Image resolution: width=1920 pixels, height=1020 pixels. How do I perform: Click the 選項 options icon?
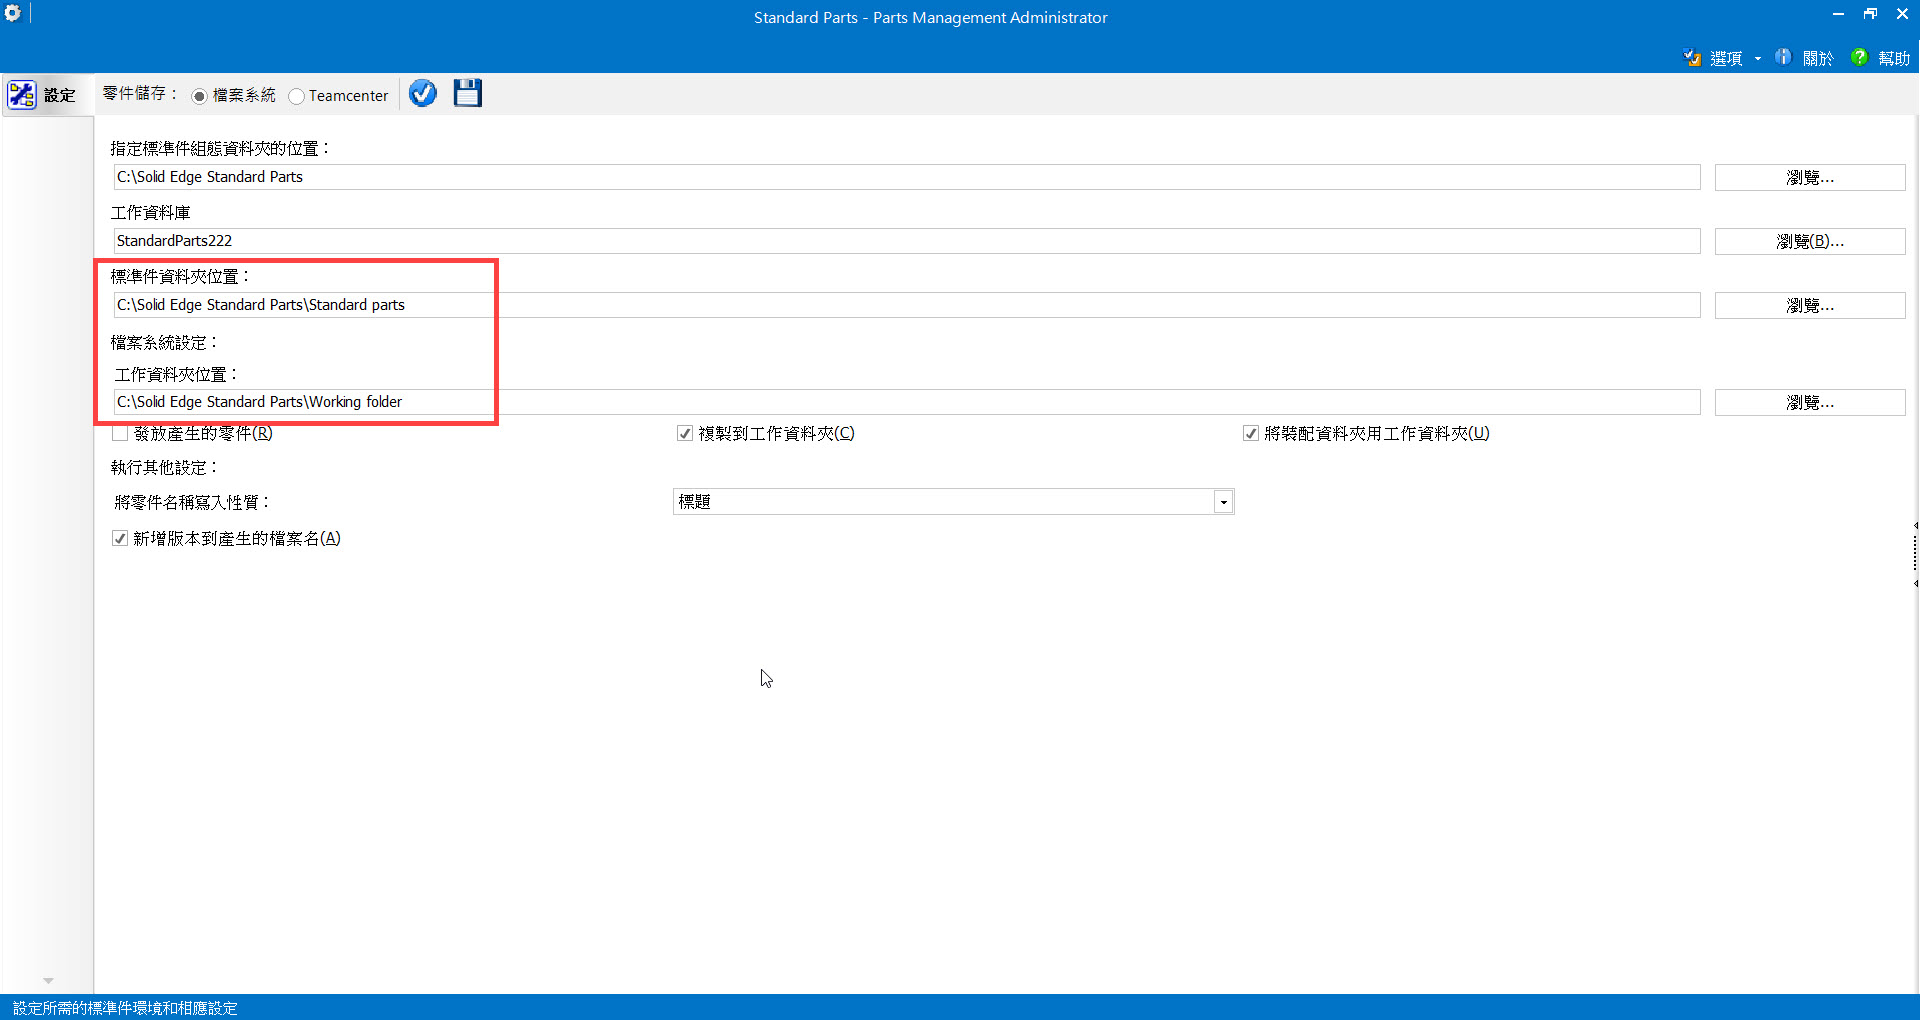coord(1692,58)
